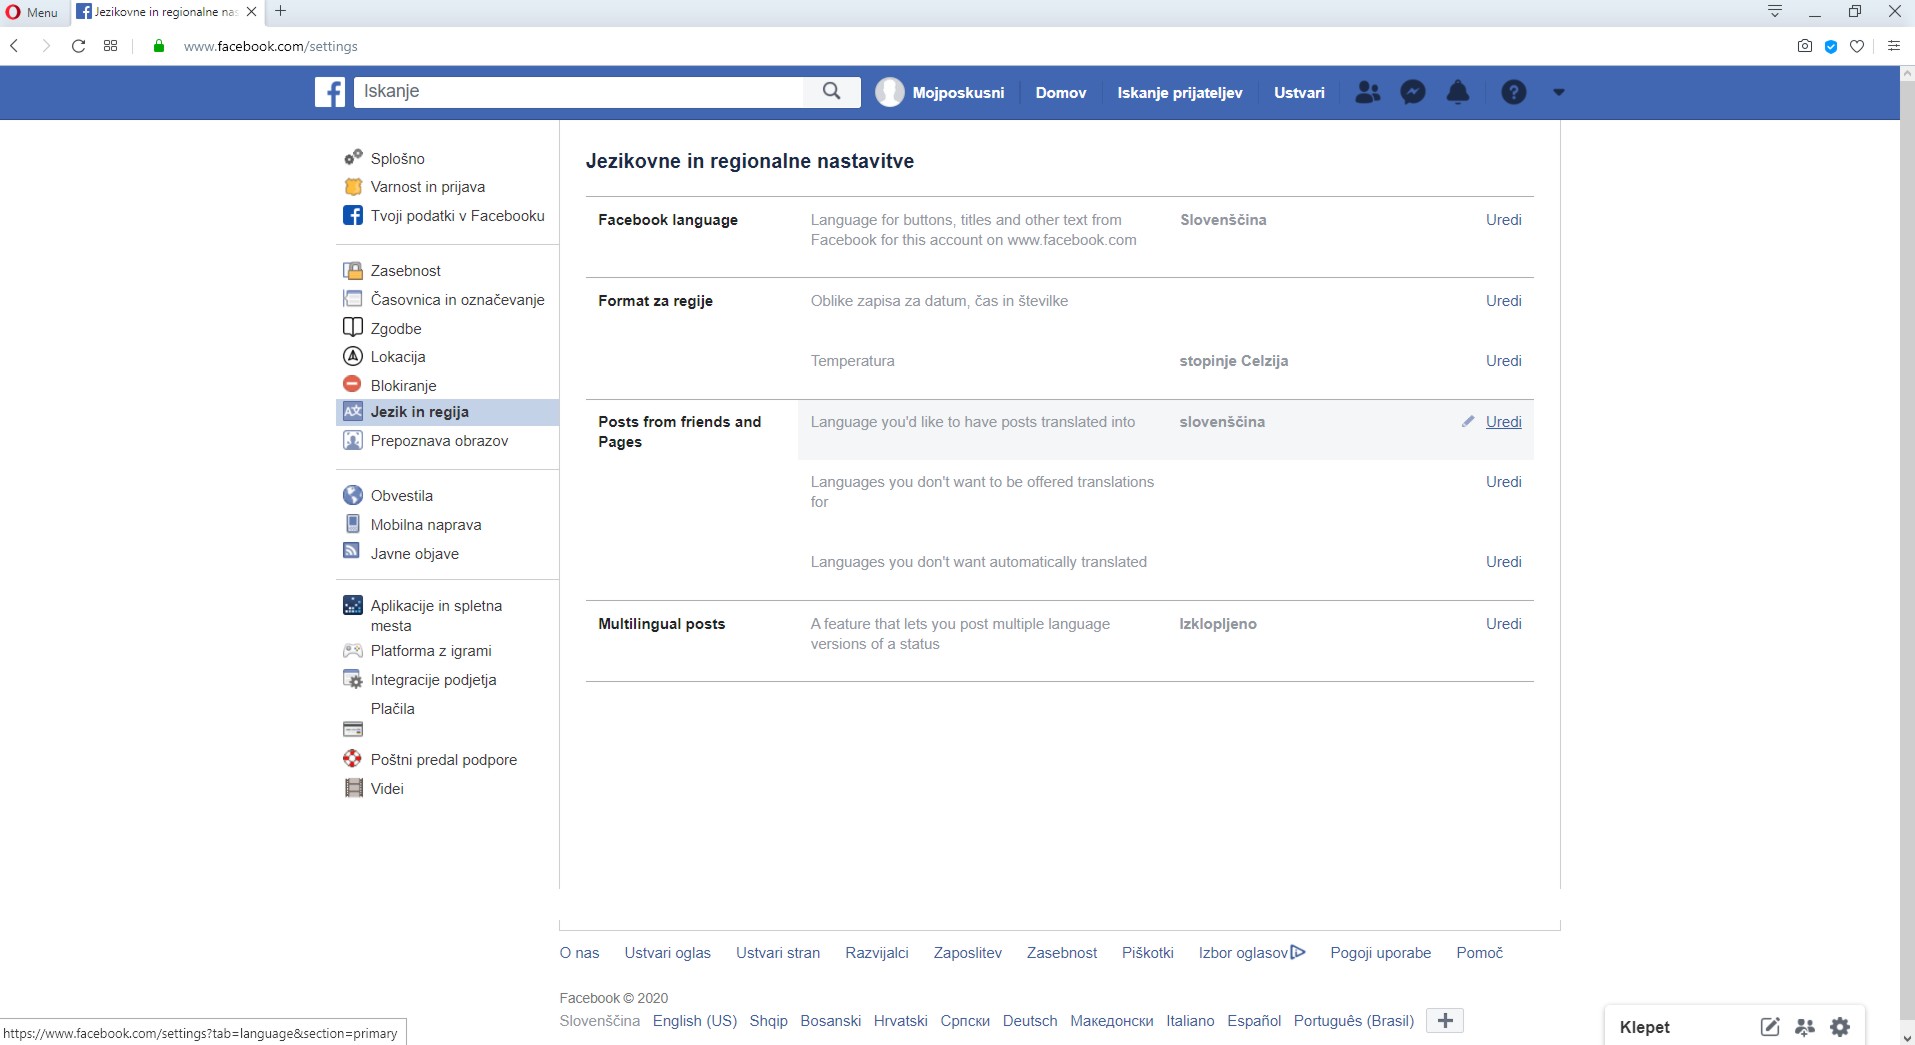Open the notifications bell icon
Screen dimensions: 1915x1045
(1458, 92)
